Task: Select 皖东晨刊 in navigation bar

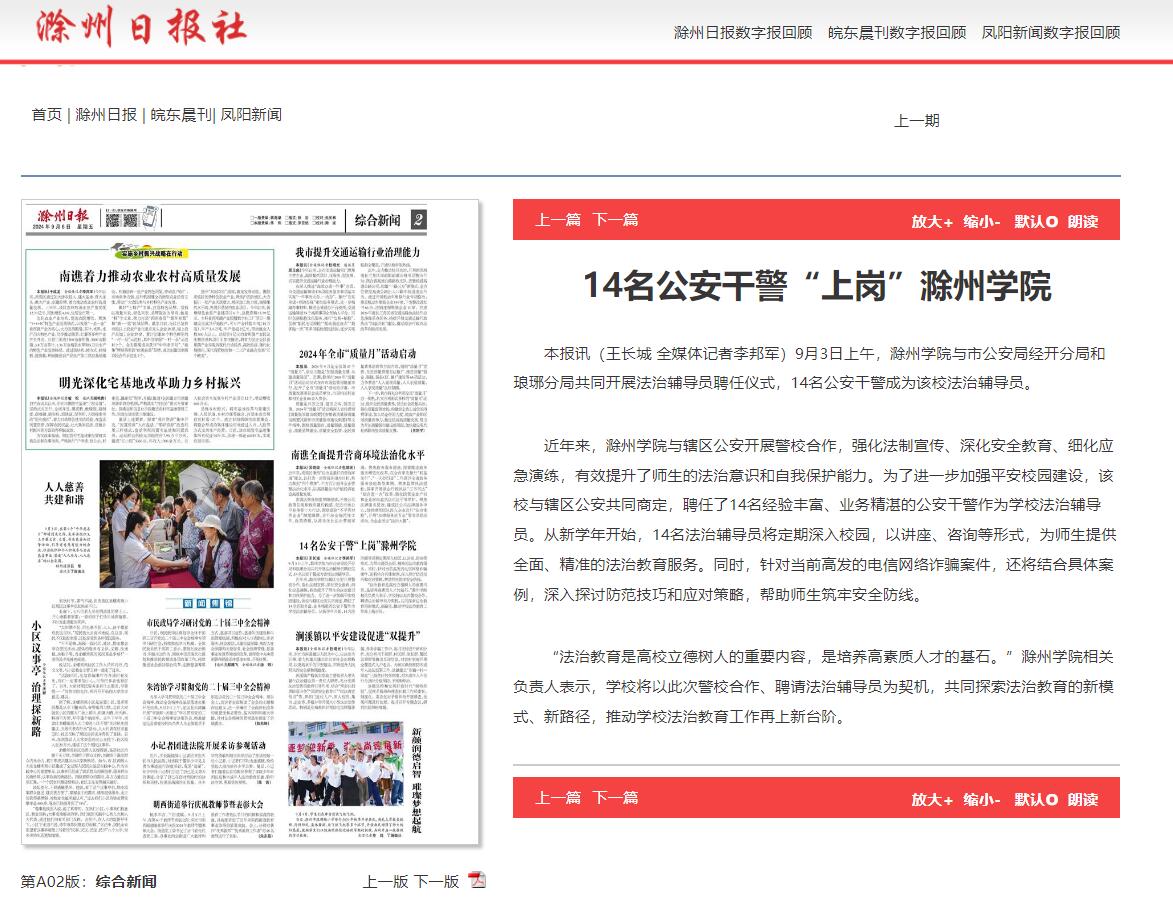Action: (x=182, y=114)
